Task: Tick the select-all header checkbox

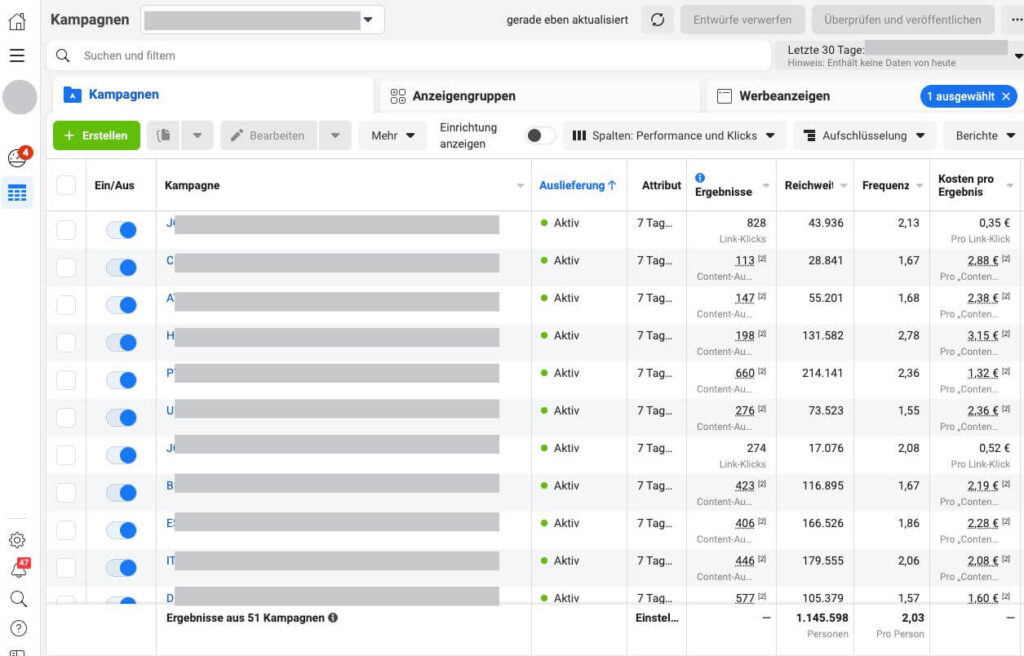Action: point(66,185)
